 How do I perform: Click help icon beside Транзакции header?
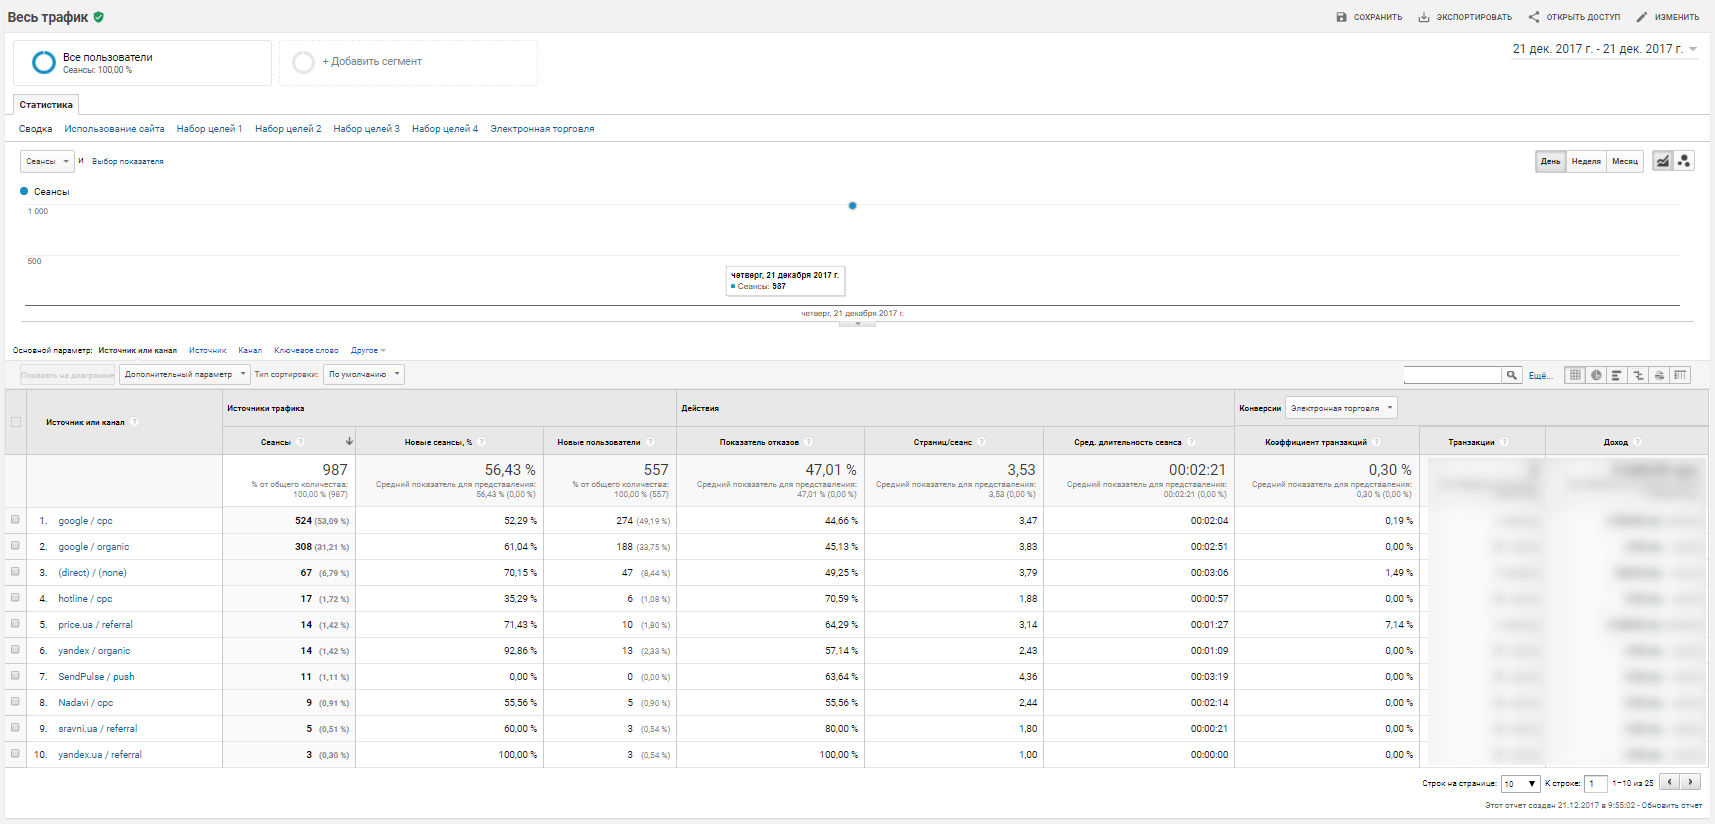click(x=1504, y=442)
